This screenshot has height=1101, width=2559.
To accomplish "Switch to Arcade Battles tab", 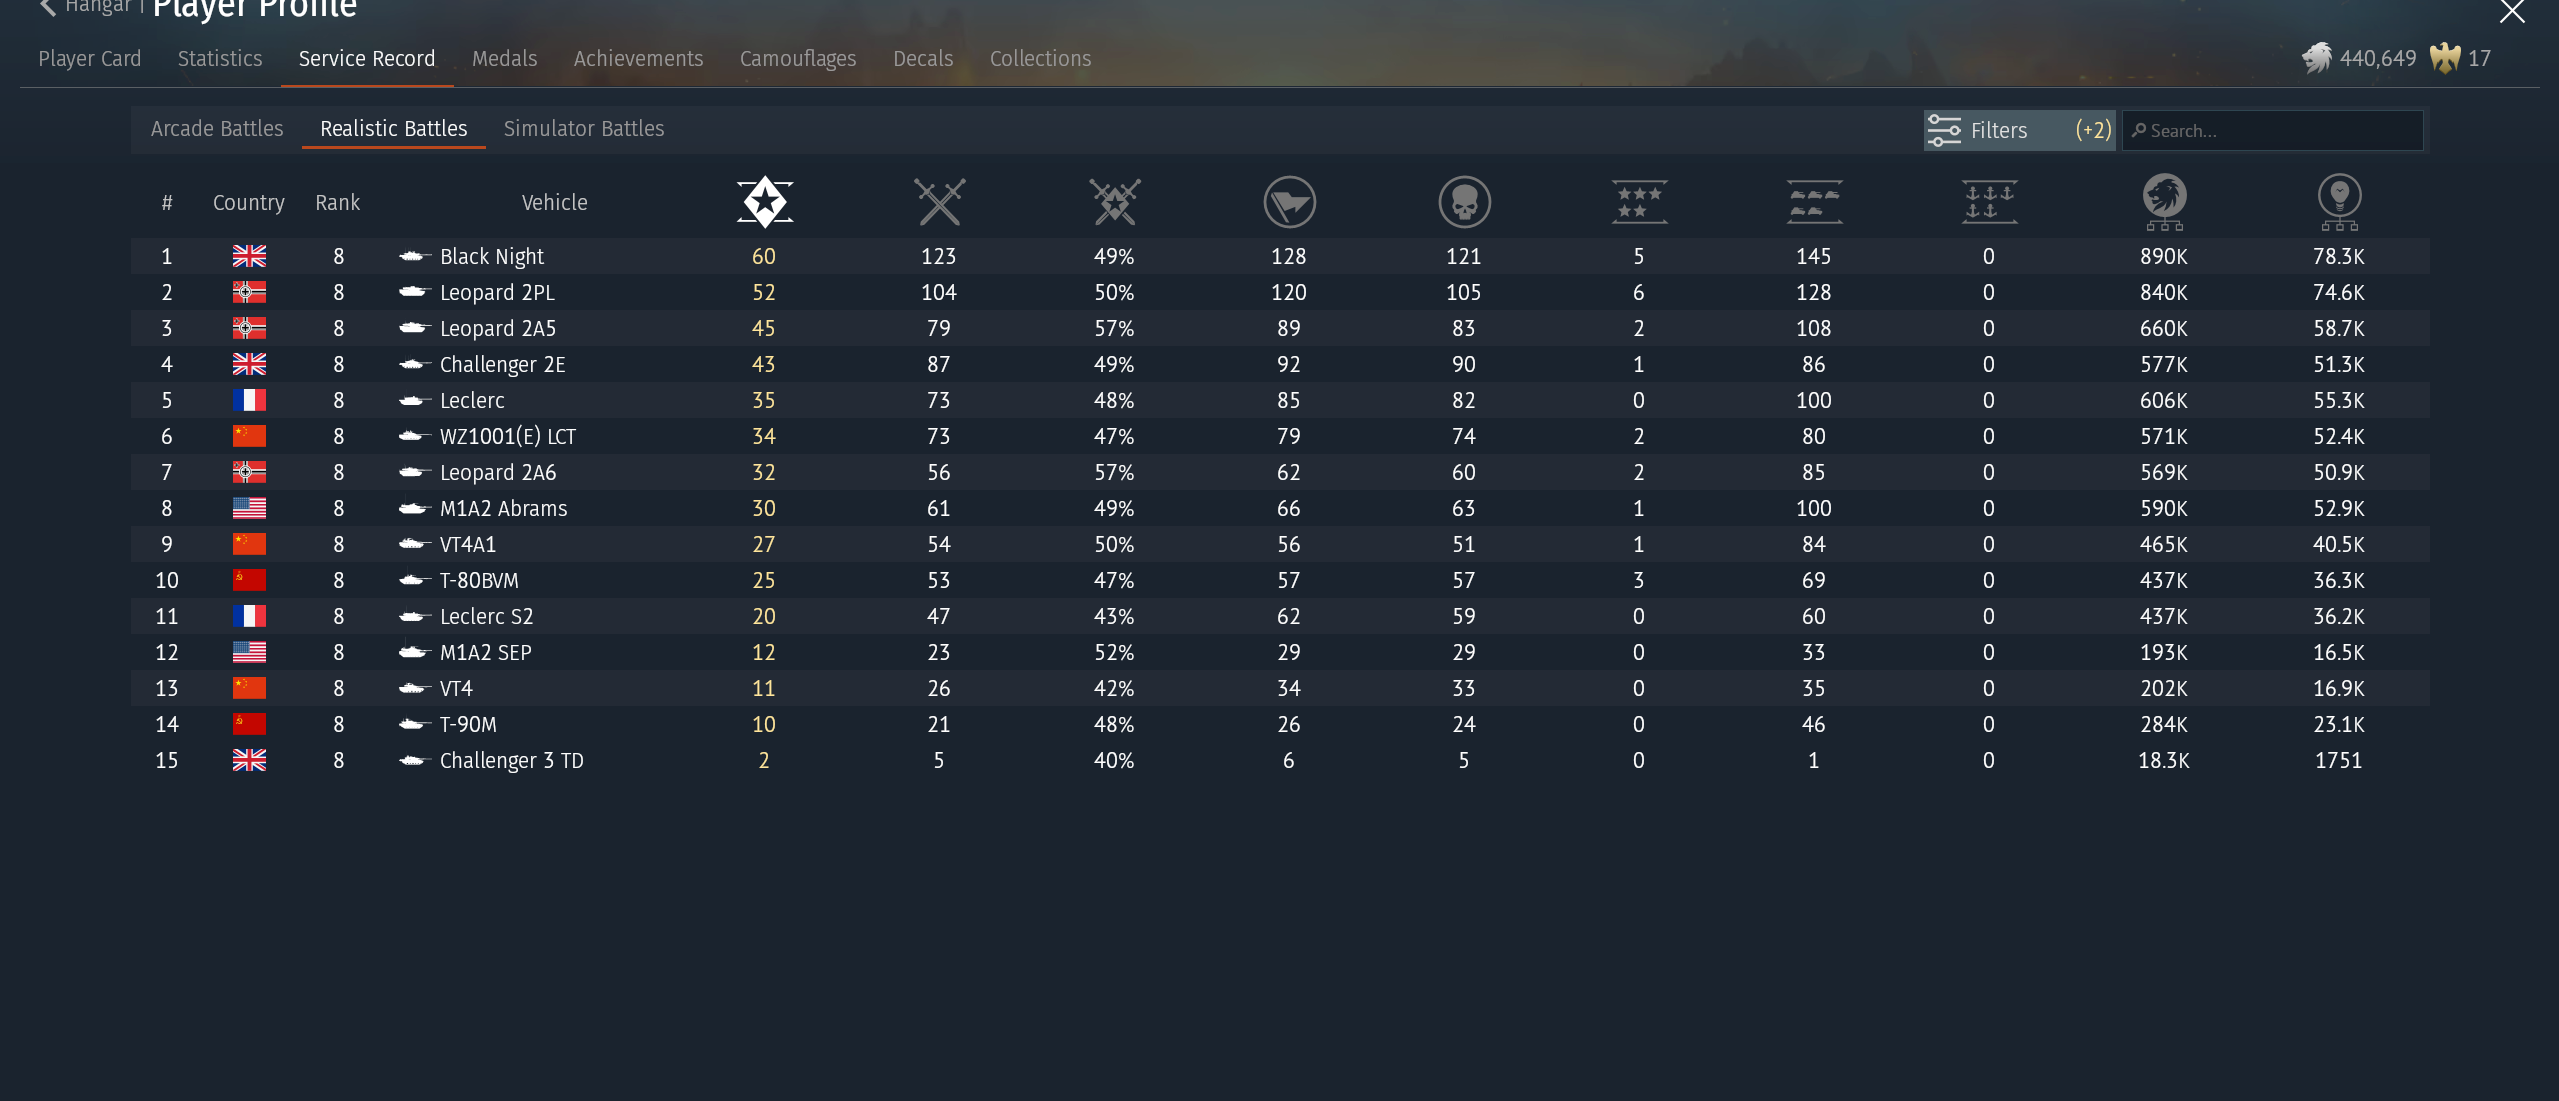I will point(217,129).
